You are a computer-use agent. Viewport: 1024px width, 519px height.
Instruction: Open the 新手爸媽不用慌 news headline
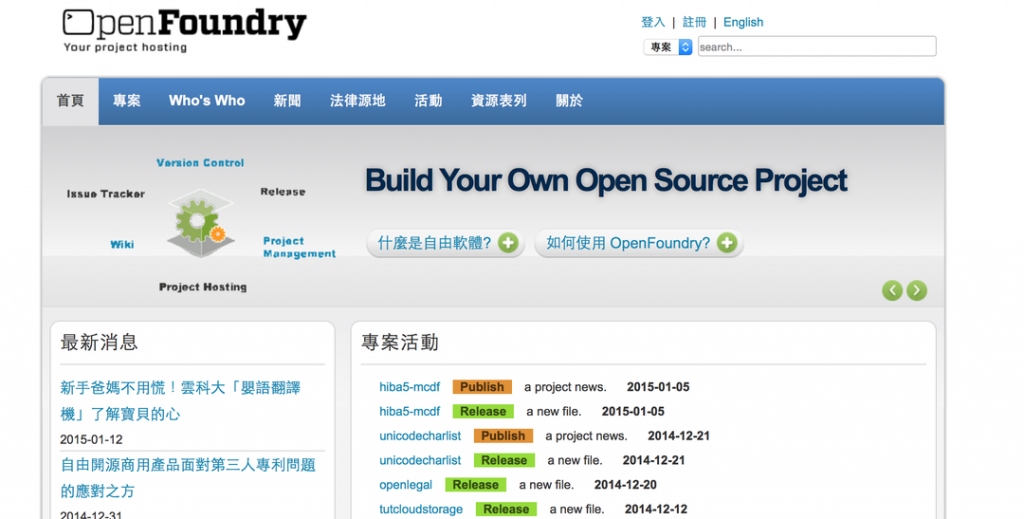click(180, 401)
